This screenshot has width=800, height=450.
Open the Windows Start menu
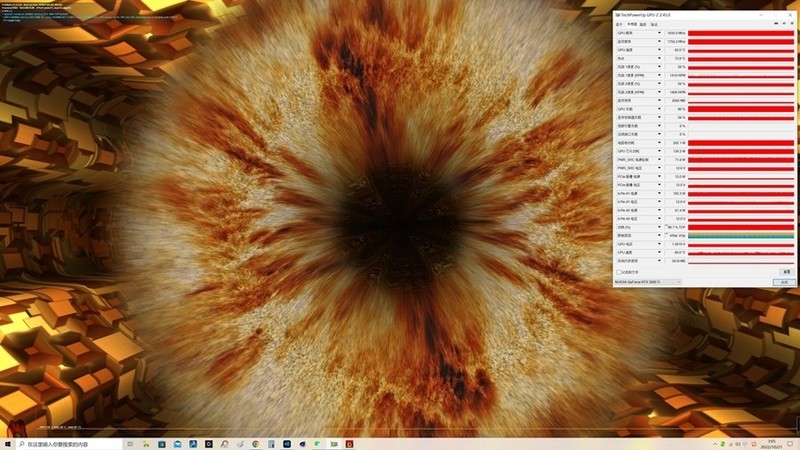tap(8, 444)
